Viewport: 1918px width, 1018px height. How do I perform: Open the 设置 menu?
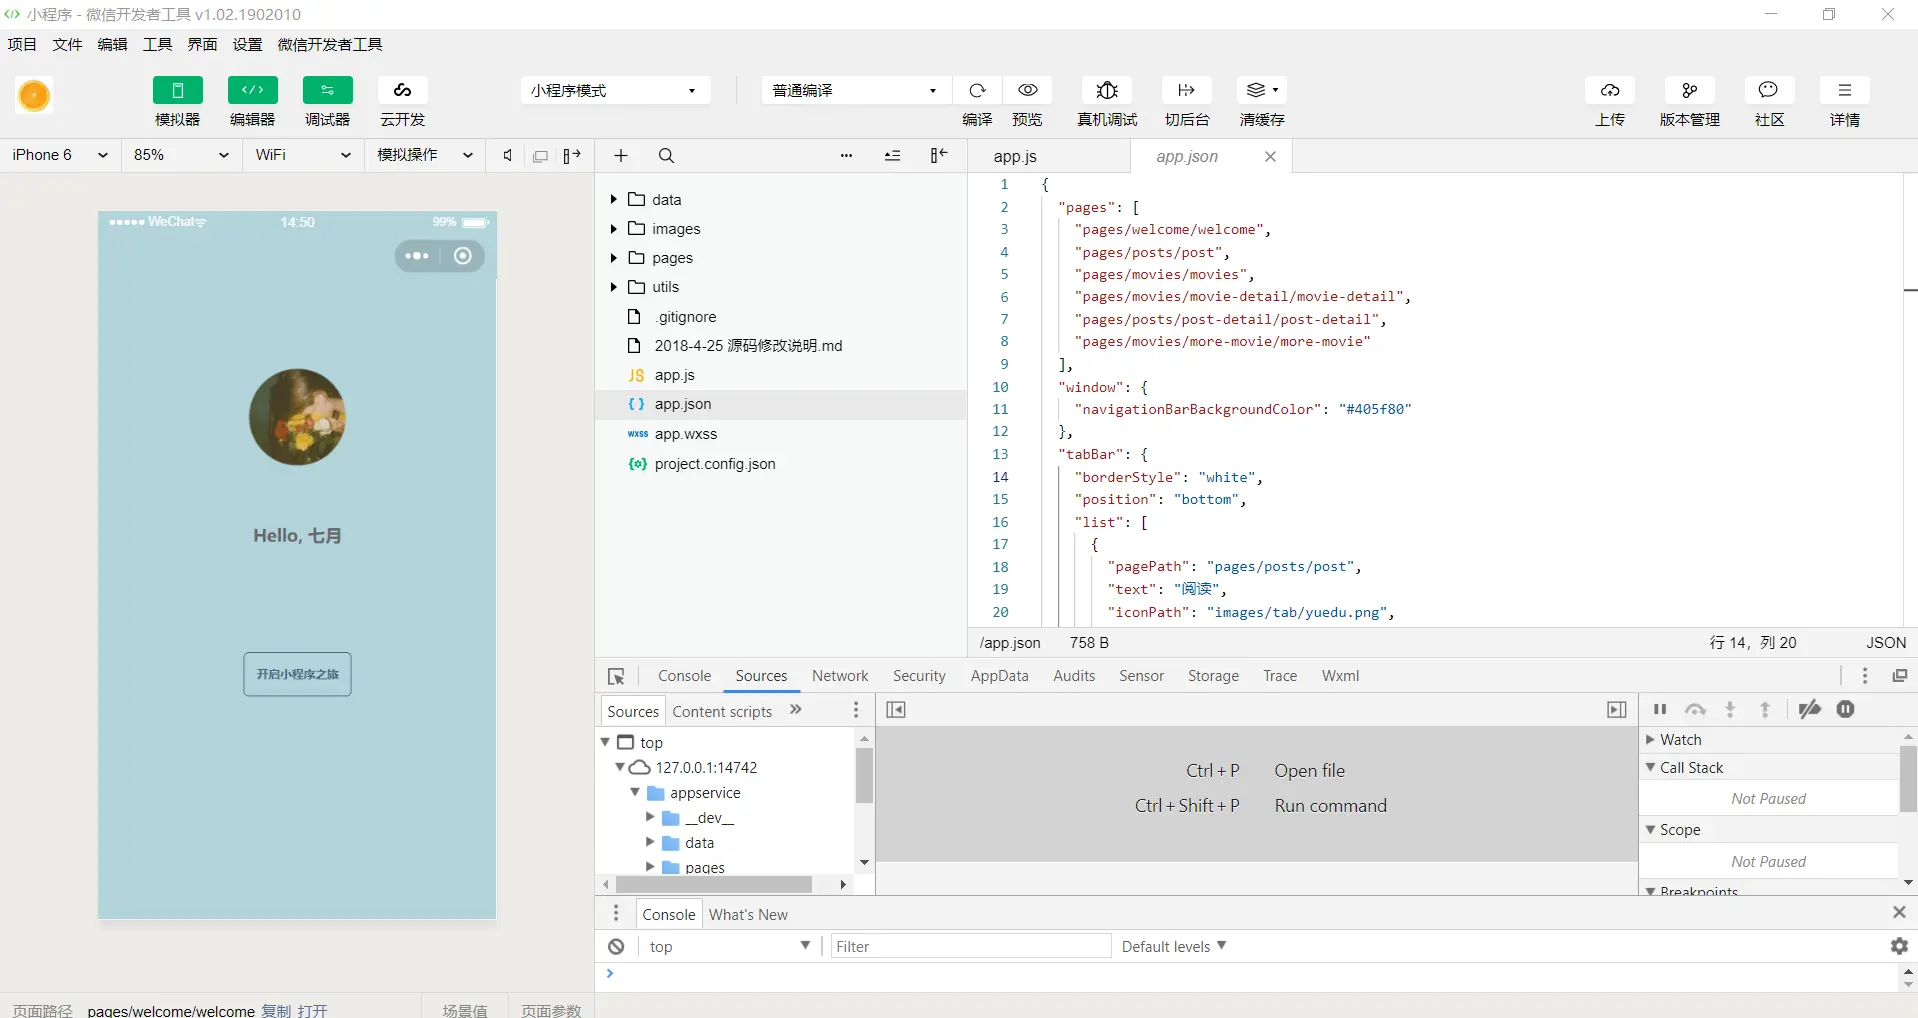pos(247,44)
